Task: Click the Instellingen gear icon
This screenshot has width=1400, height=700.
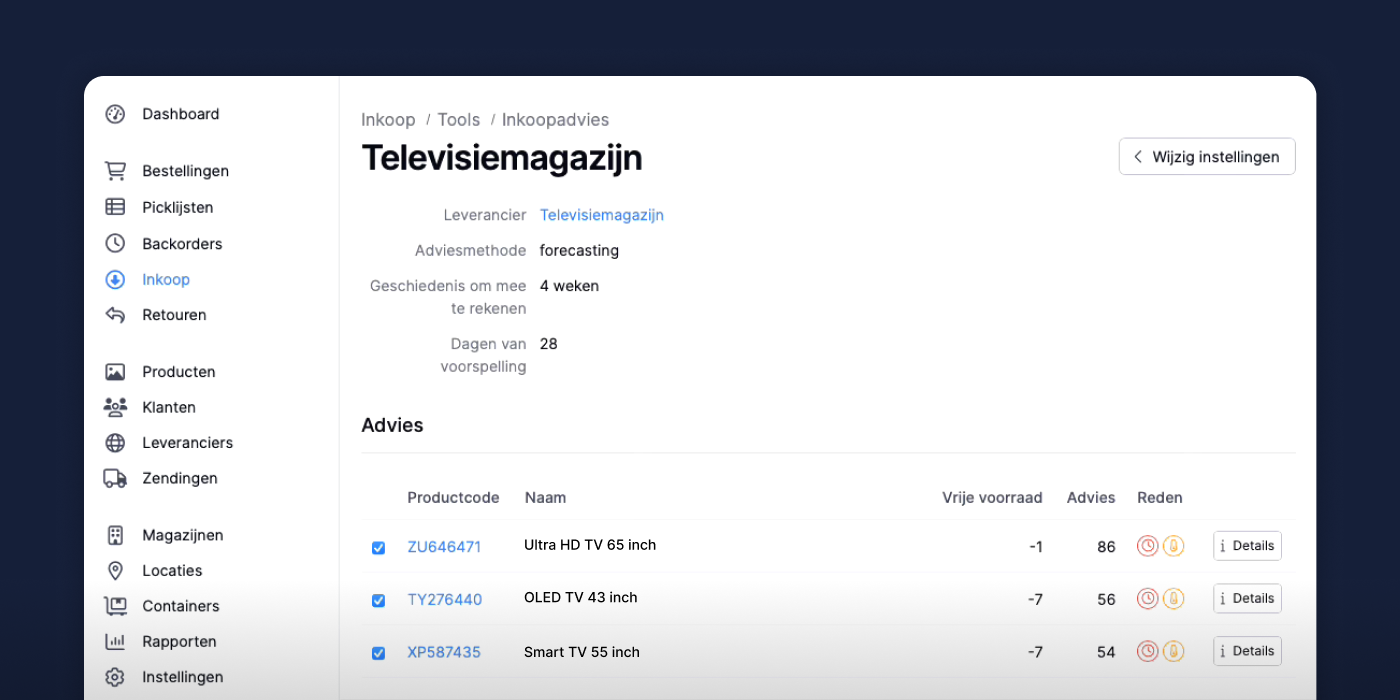Action: click(x=115, y=677)
